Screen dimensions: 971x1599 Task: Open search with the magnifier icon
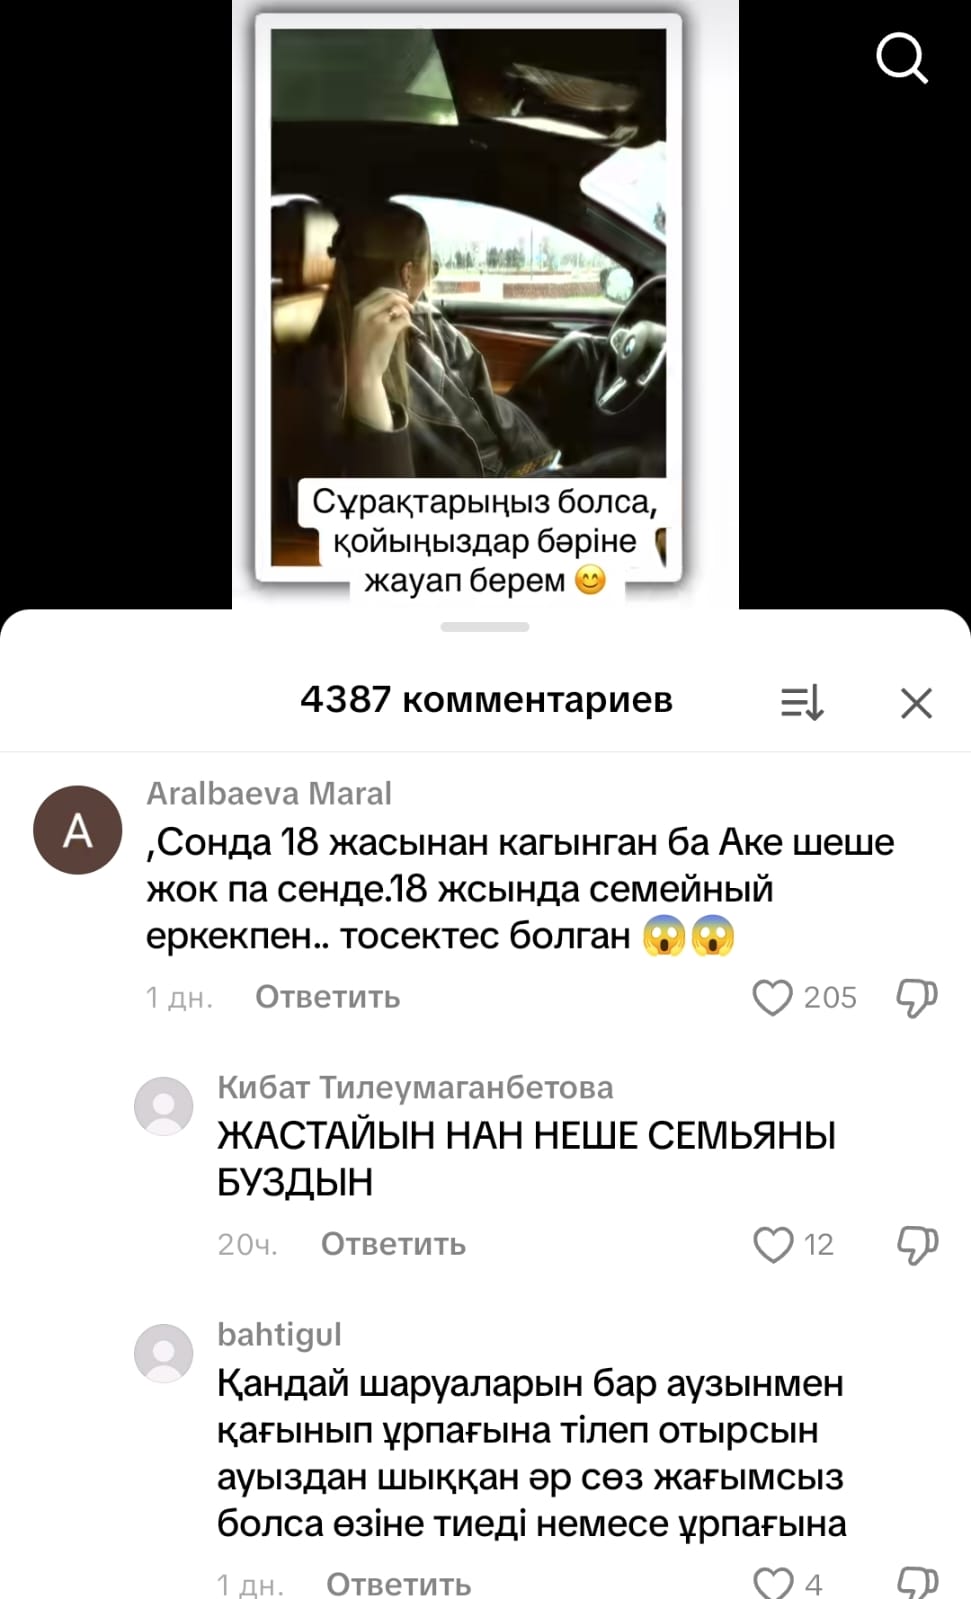(902, 58)
